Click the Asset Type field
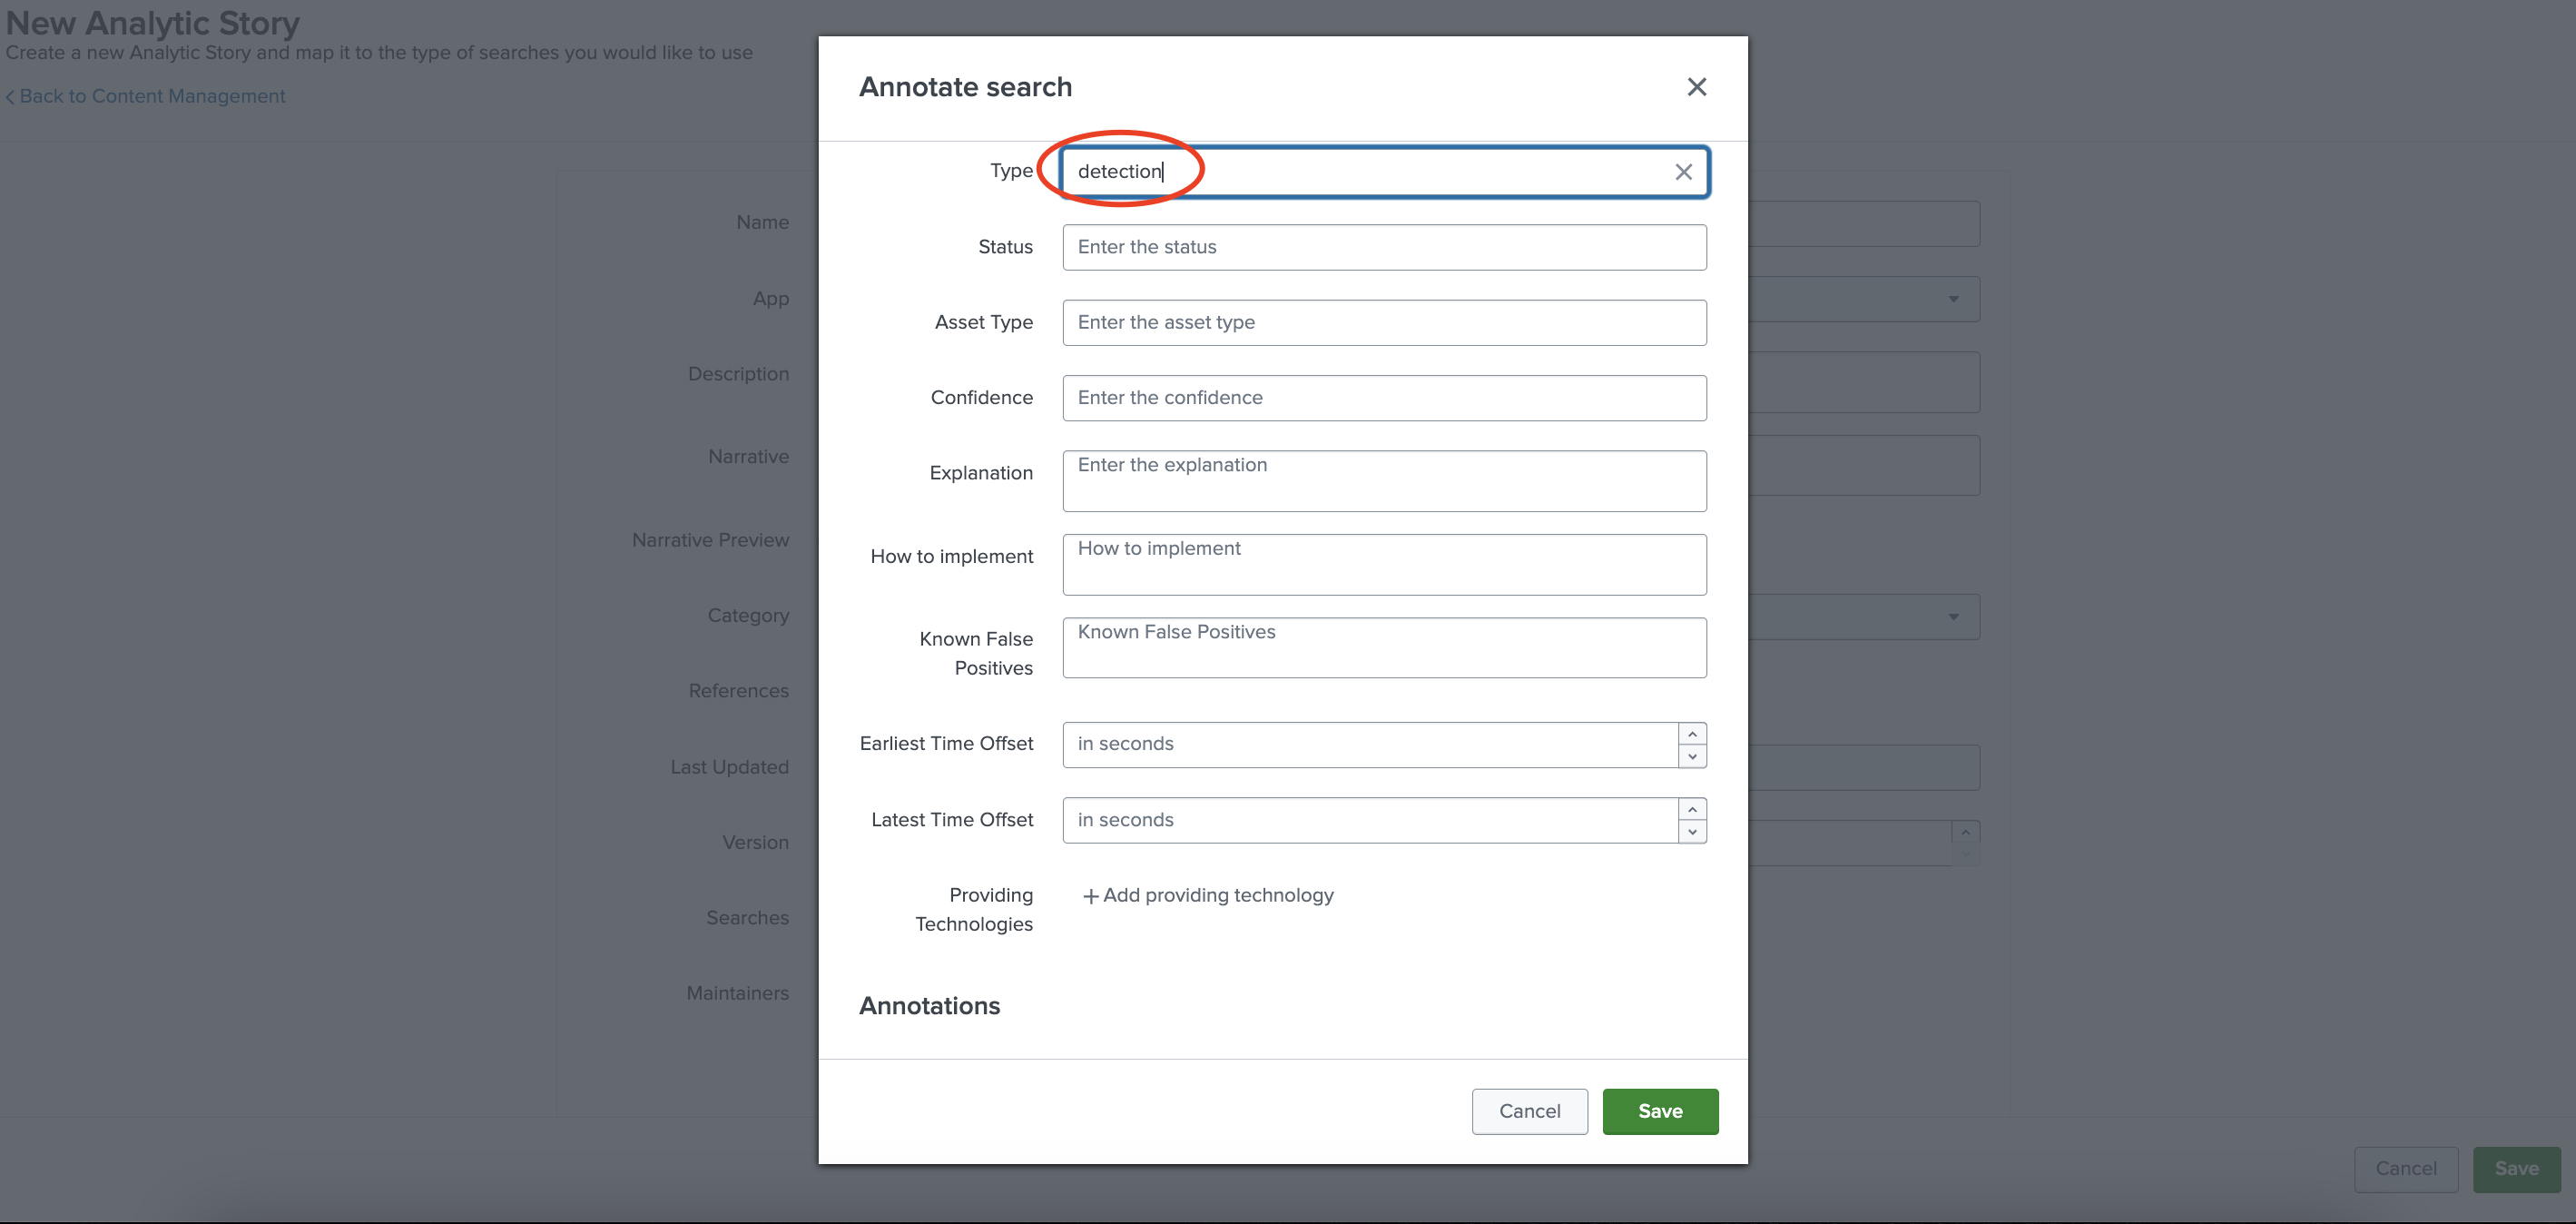The width and height of the screenshot is (2576, 1224). point(1383,323)
